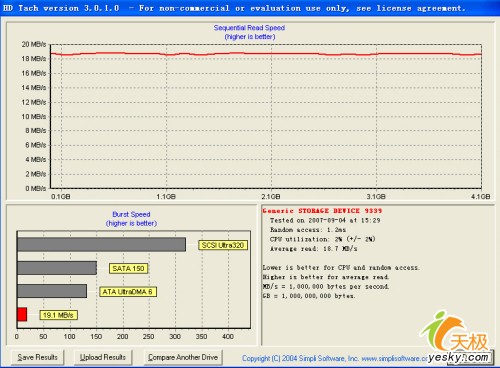500x368 pixels.
Task: Click the HD Tach title bar
Action: [x=250, y=8]
